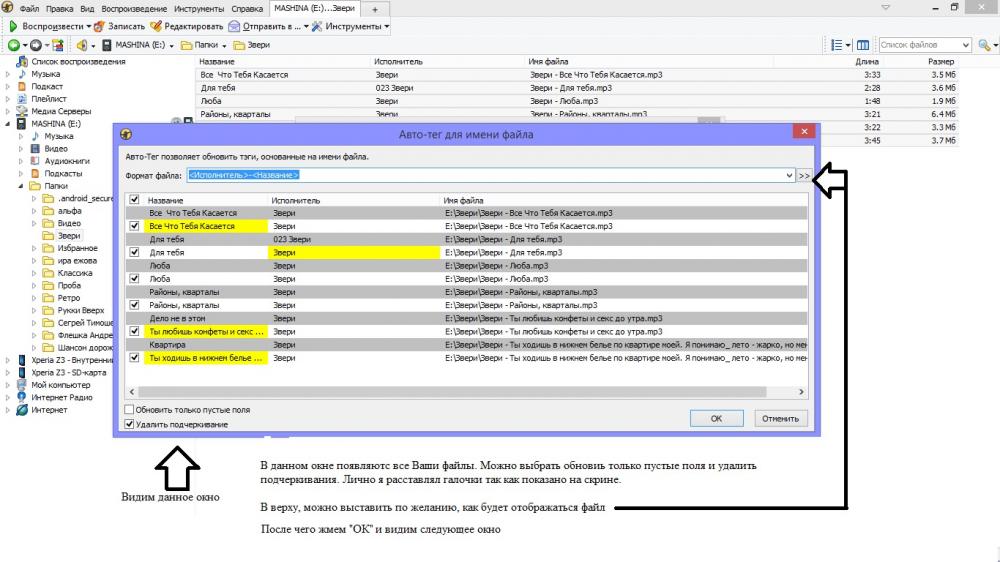Viewport: 1000px width, 562px height.
Task: Click the MediaMonkey logo icon in title bar
Action: point(7,7)
